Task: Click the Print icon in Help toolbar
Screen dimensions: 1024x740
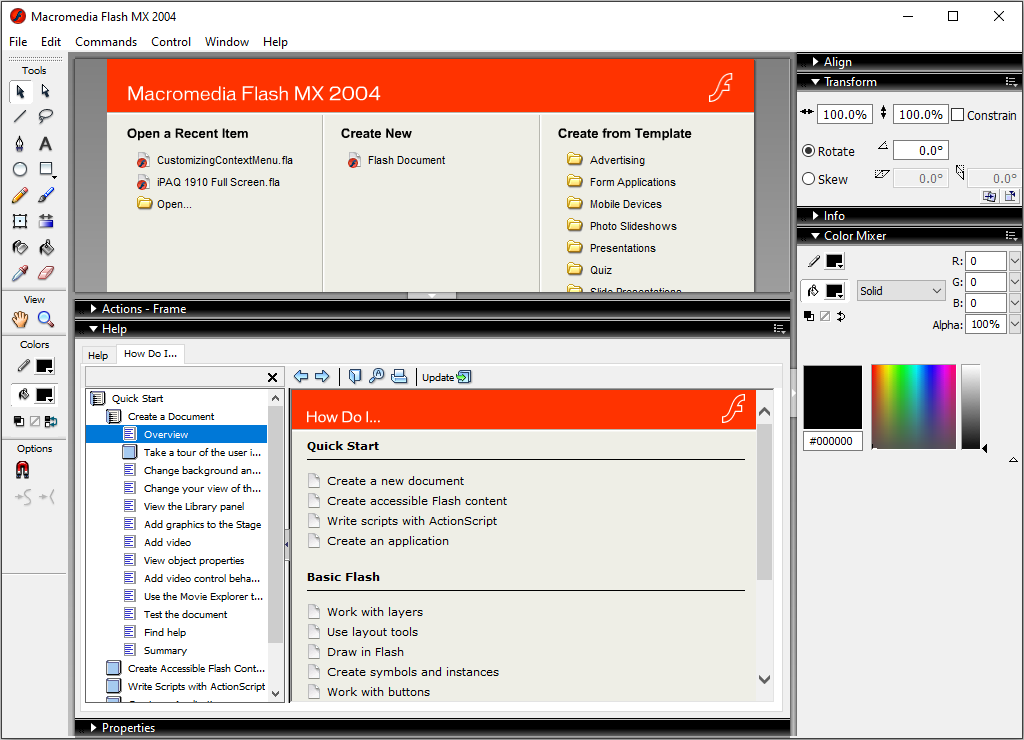Action: (x=399, y=376)
